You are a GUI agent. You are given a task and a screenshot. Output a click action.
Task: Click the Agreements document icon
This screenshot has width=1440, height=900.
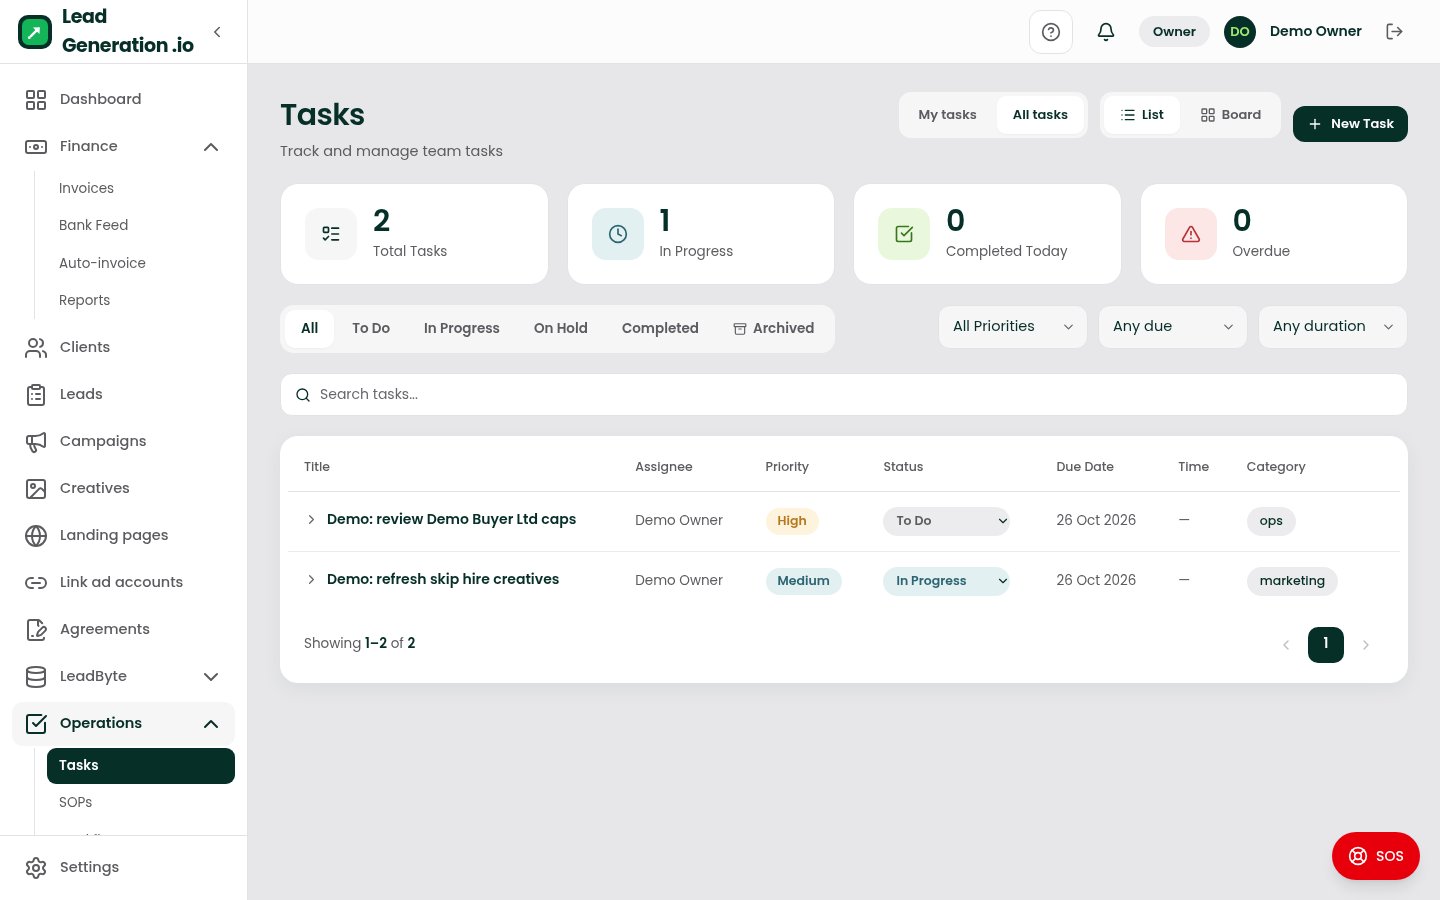coord(36,629)
